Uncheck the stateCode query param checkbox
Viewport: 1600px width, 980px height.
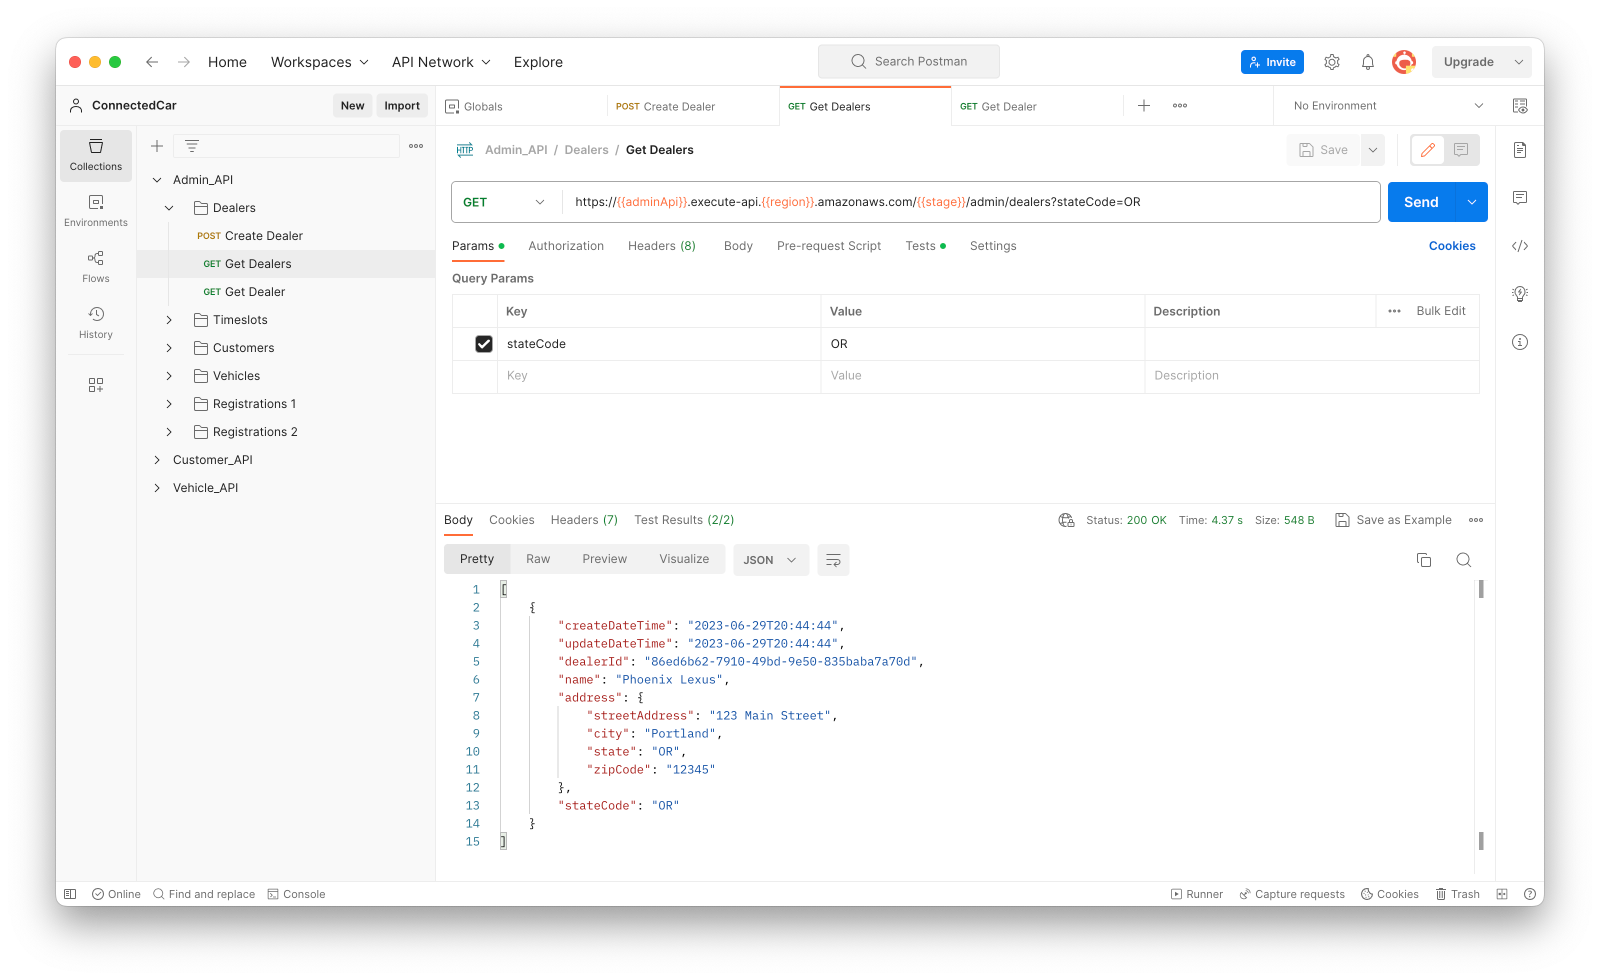(484, 344)
